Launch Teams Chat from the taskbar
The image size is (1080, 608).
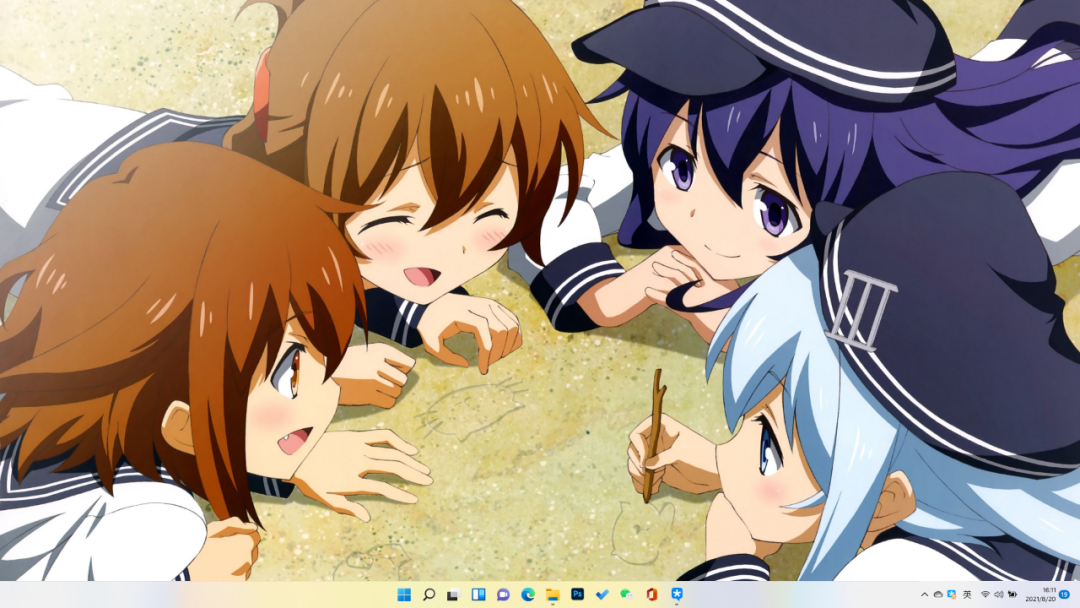click(x=503, y=594)
